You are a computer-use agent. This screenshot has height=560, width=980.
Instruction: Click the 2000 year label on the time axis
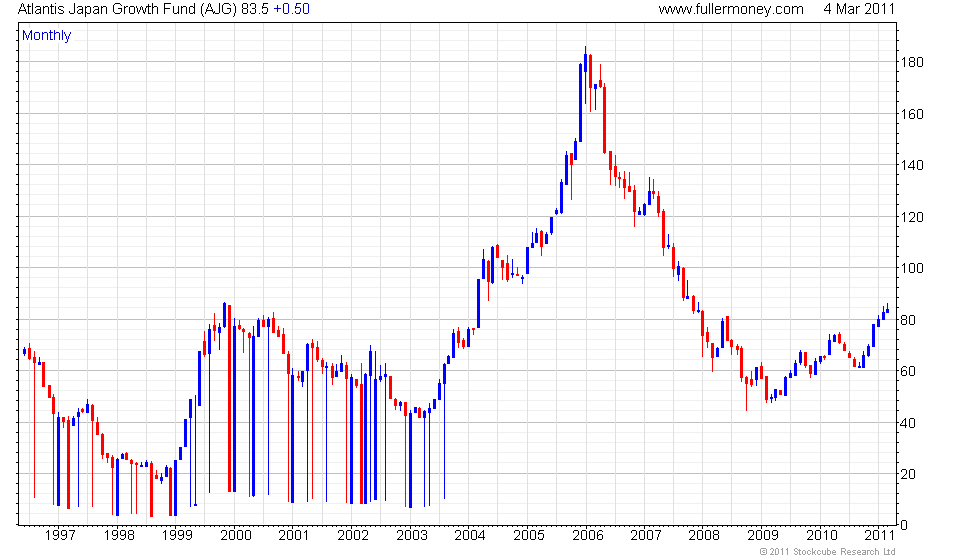click(x=236, y=536)
